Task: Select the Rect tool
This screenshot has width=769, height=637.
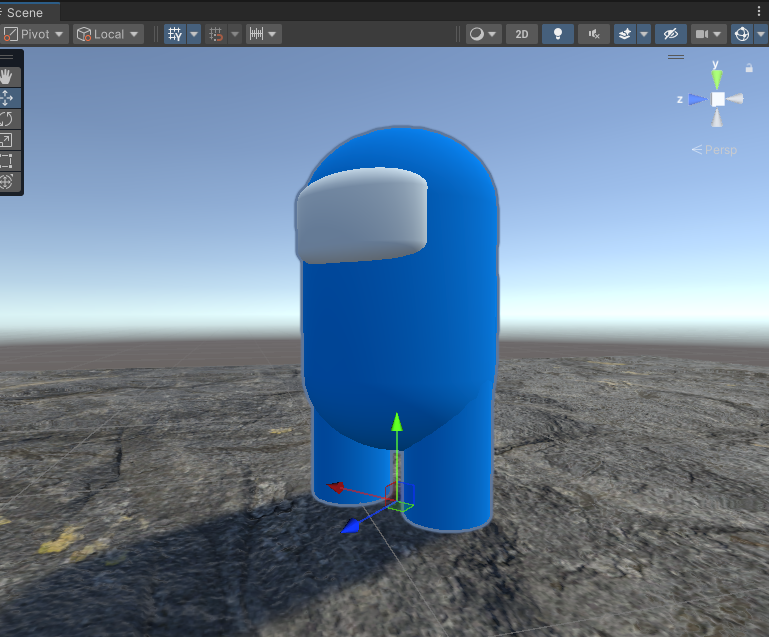Action: [x=7, y=161]
